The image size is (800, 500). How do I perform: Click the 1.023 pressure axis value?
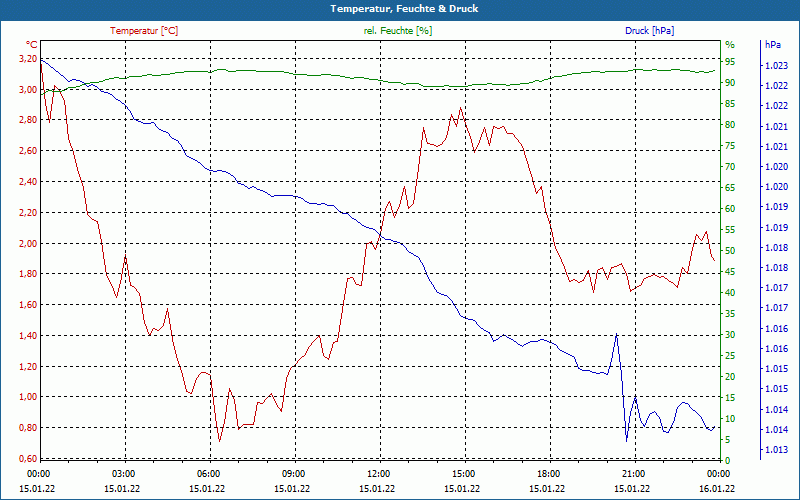pyautogui.click(x=775, y=65)
